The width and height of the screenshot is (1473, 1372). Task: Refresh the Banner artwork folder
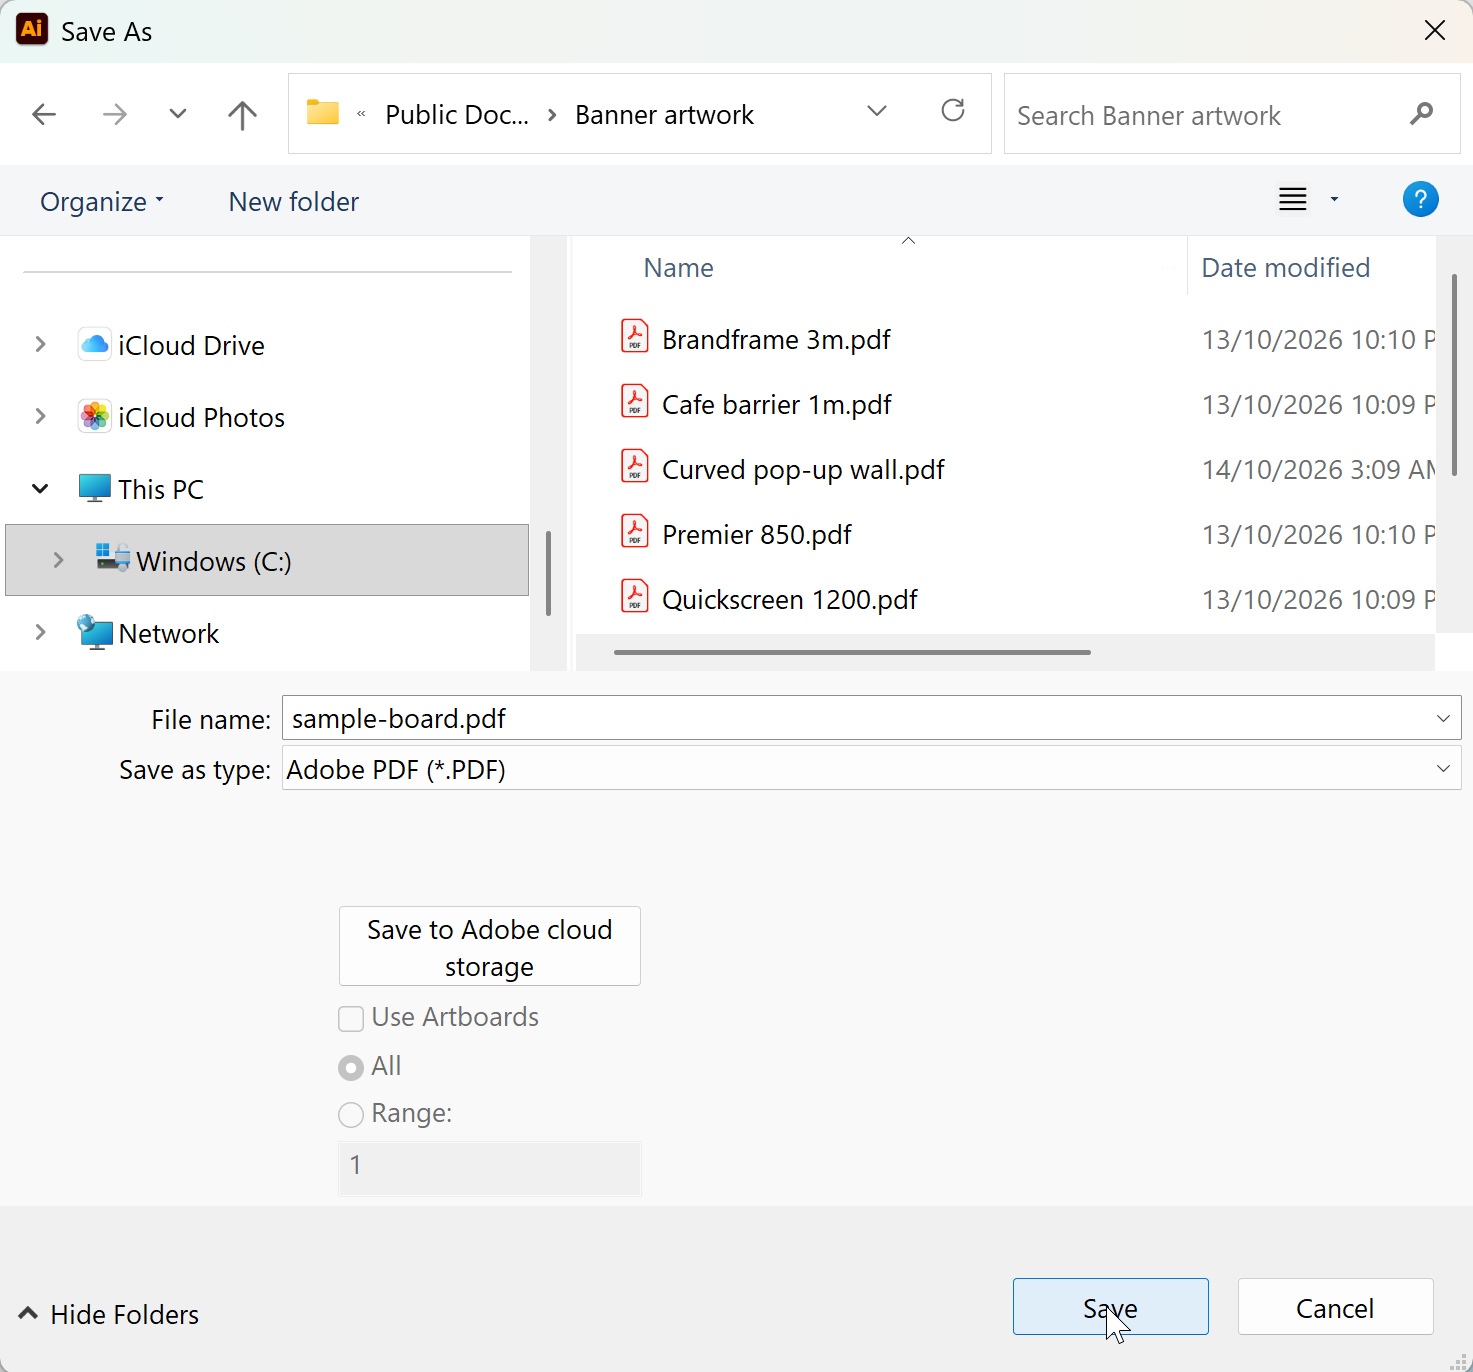(953, 111)
